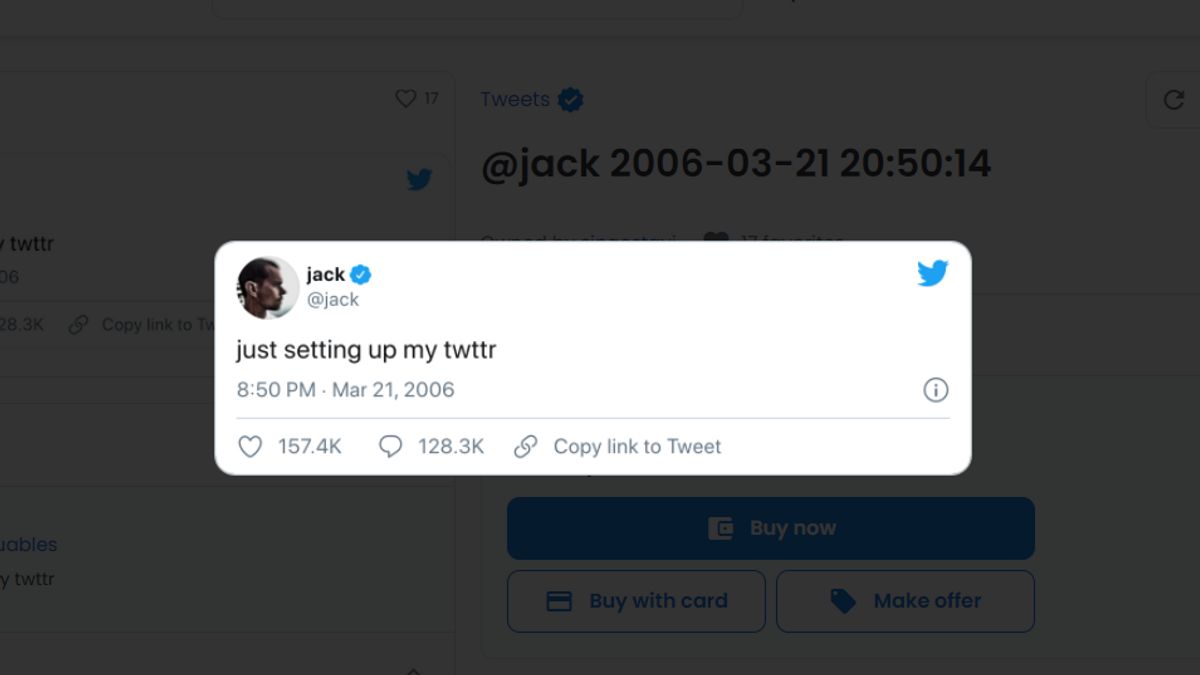The width and height of the screenshot is (1200, 675).
Task: Click the Twitter bird logo in tweet card
Action: tap(932, 273)
